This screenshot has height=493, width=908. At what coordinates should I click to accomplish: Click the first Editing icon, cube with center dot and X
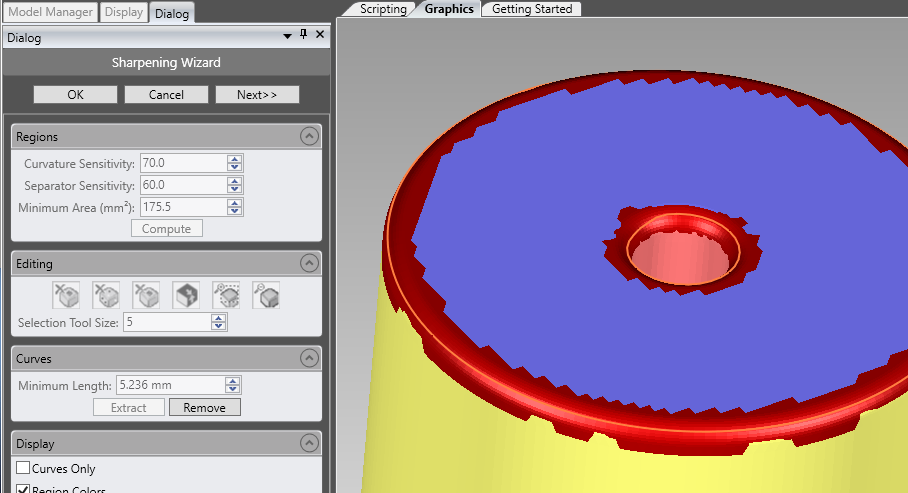click(66, 295)
